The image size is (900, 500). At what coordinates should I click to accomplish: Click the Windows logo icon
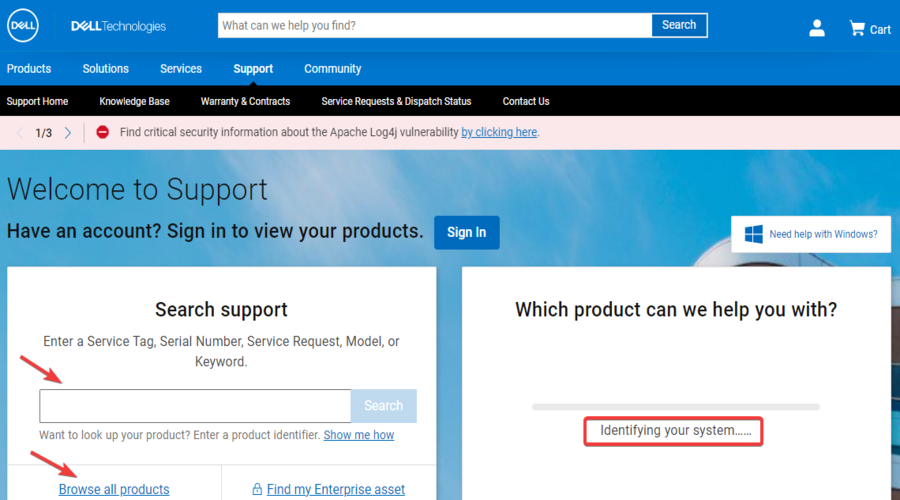point(753,234)
